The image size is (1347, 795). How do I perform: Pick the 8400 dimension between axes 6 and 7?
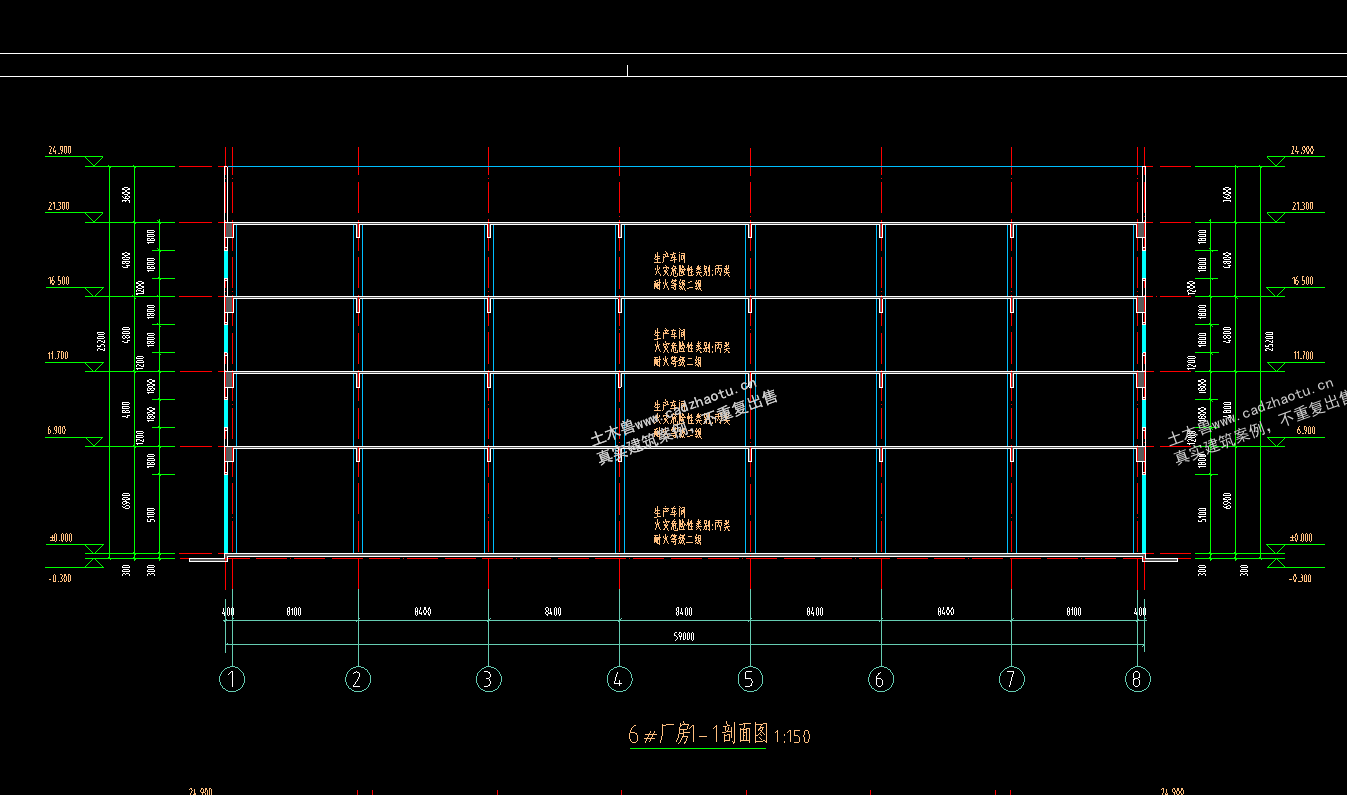[945, 610]
